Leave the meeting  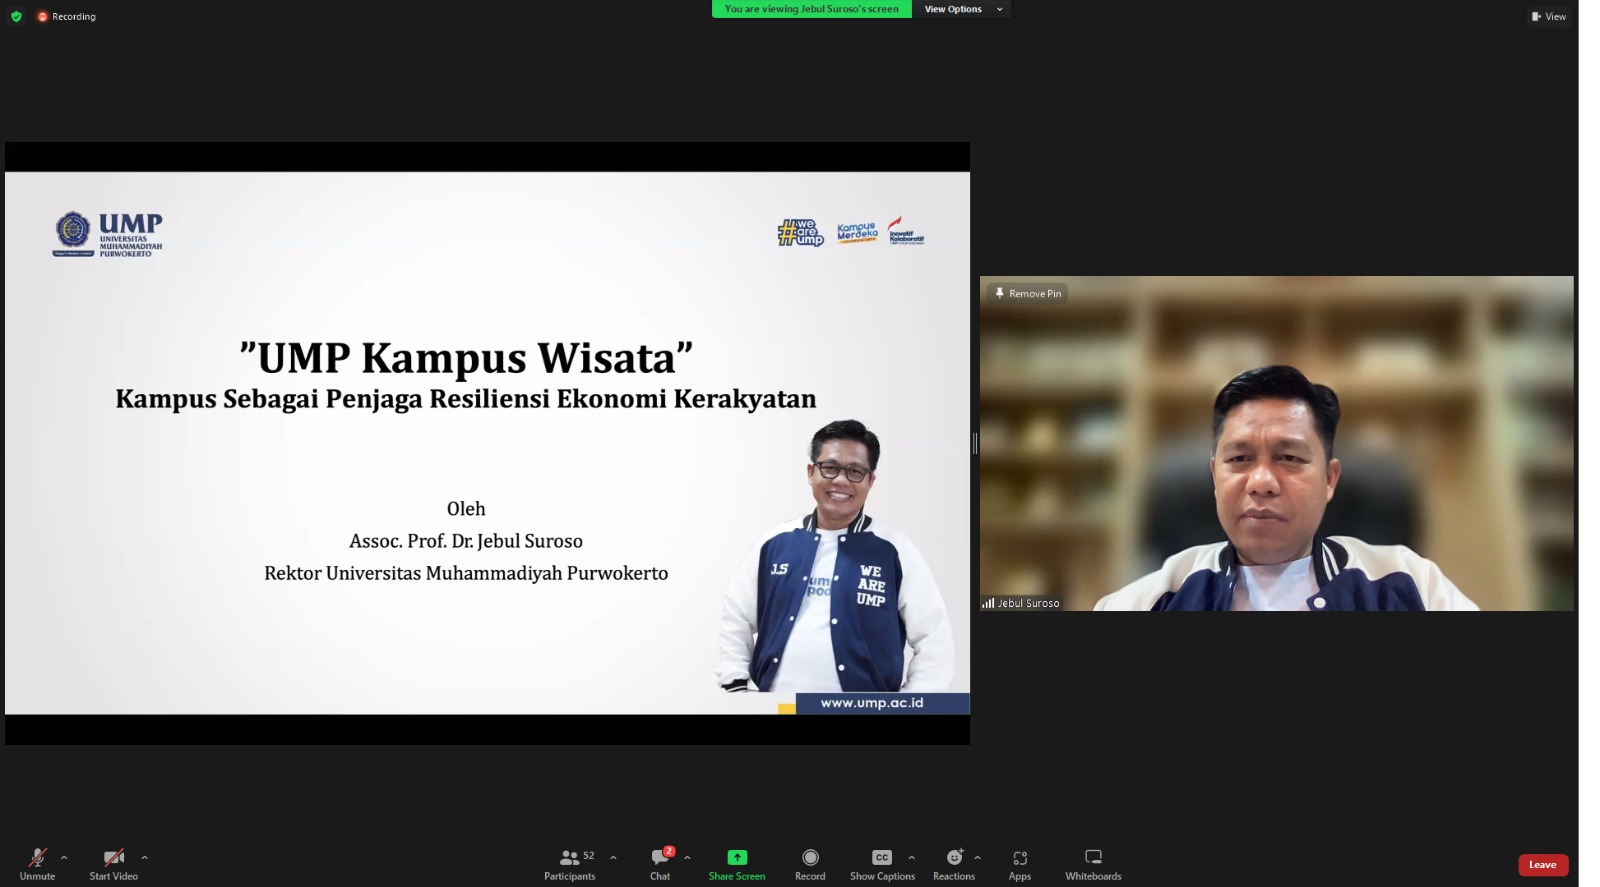coord(1542,865)
